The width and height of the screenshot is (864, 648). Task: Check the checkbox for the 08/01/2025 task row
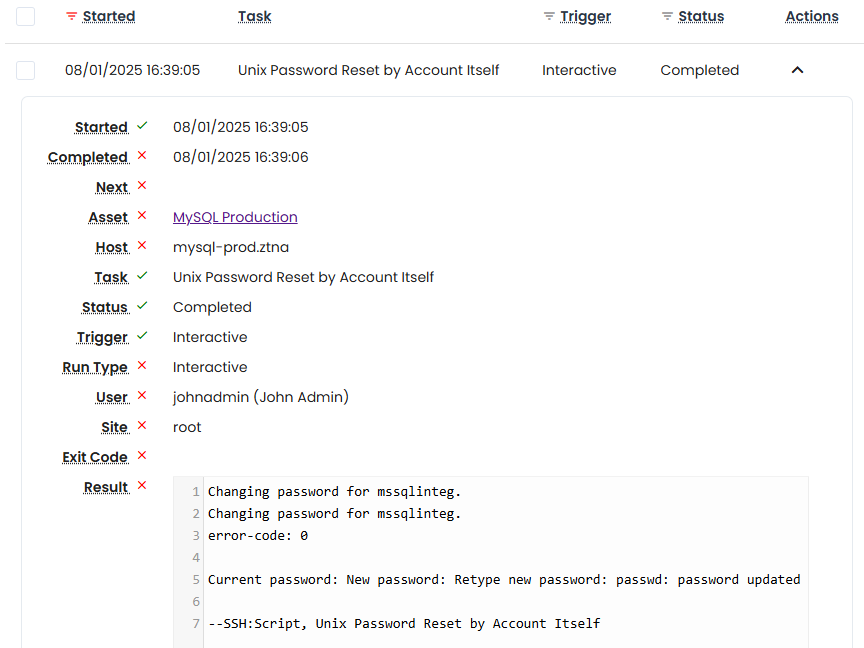[26, 70]
